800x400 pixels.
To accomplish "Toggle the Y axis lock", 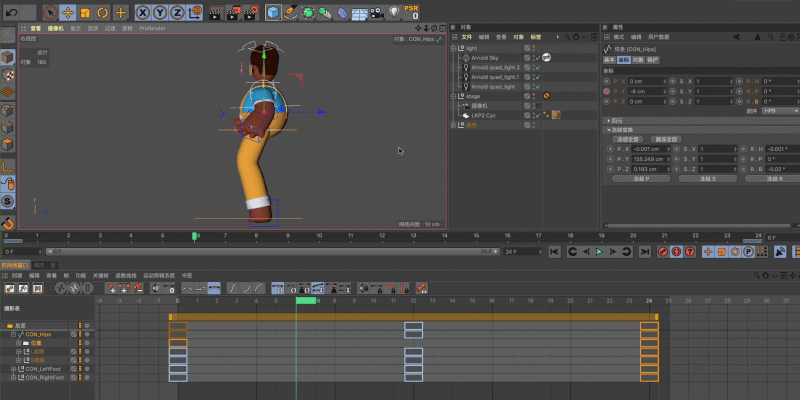I will [160, 12].
